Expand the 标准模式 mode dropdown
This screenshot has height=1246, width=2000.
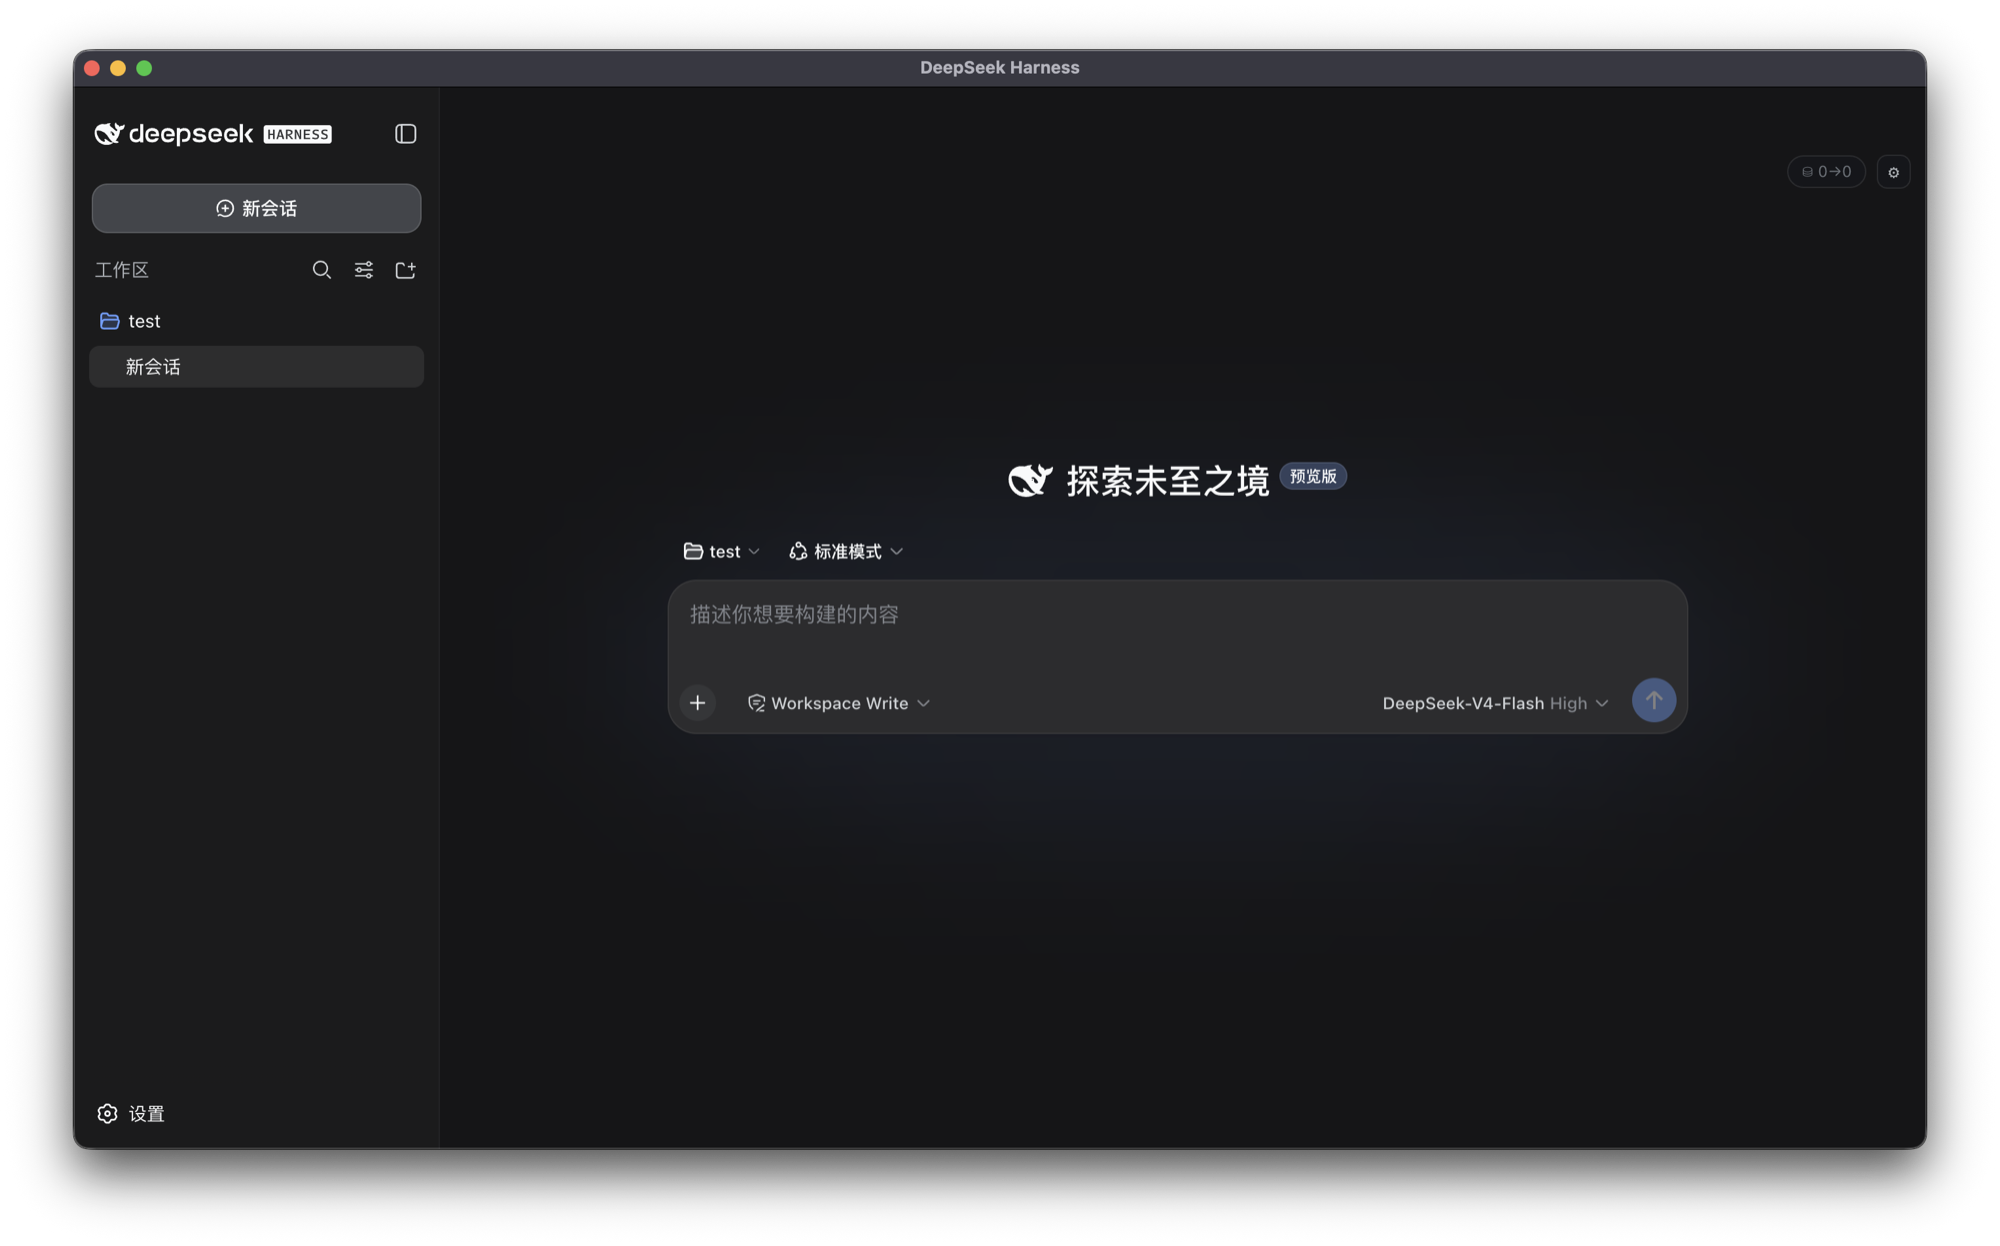tap(846, 551)
